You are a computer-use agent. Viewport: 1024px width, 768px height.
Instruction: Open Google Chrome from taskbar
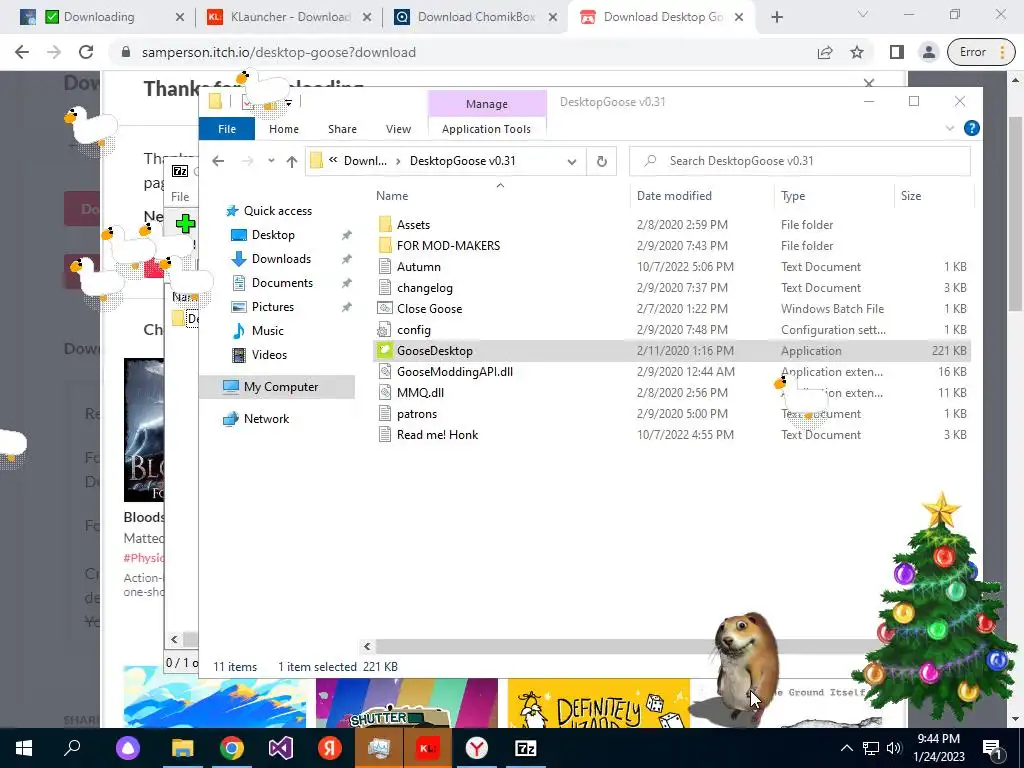coord(231,748)
